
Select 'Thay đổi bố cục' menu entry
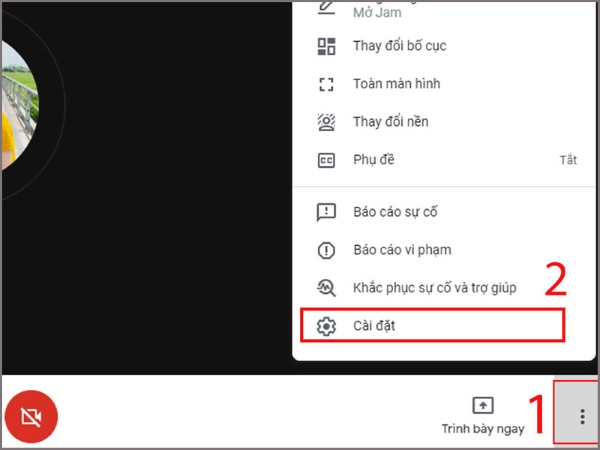[399, 47]
